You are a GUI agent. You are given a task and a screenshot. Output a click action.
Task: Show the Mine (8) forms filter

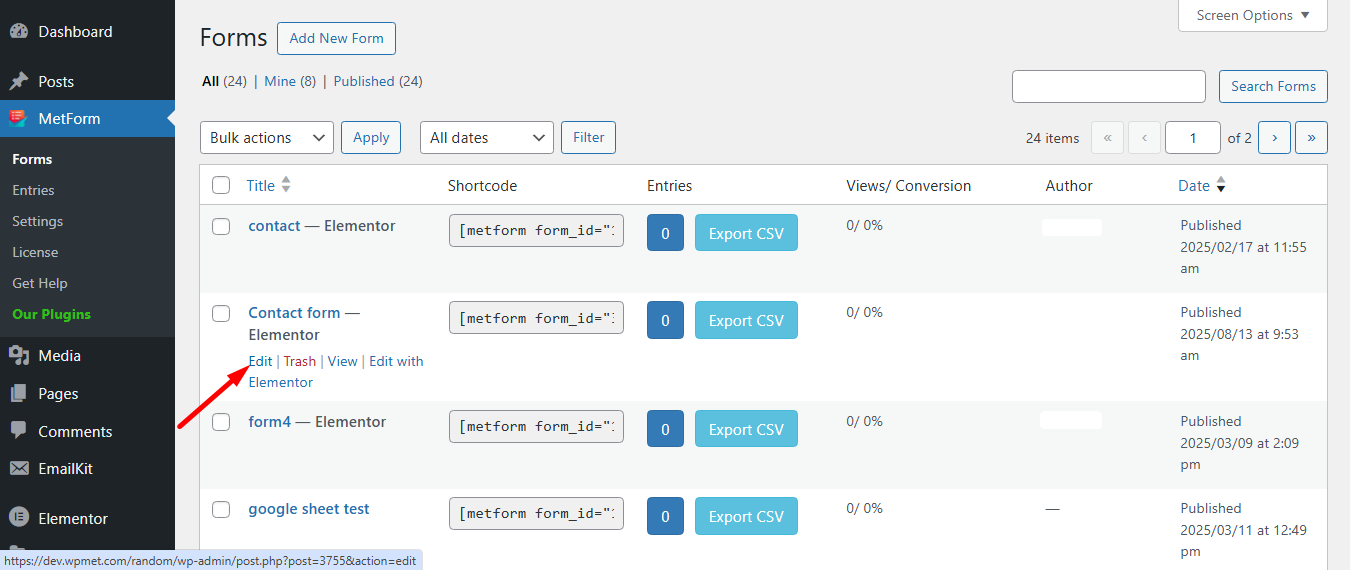click(x=290, y=81)
